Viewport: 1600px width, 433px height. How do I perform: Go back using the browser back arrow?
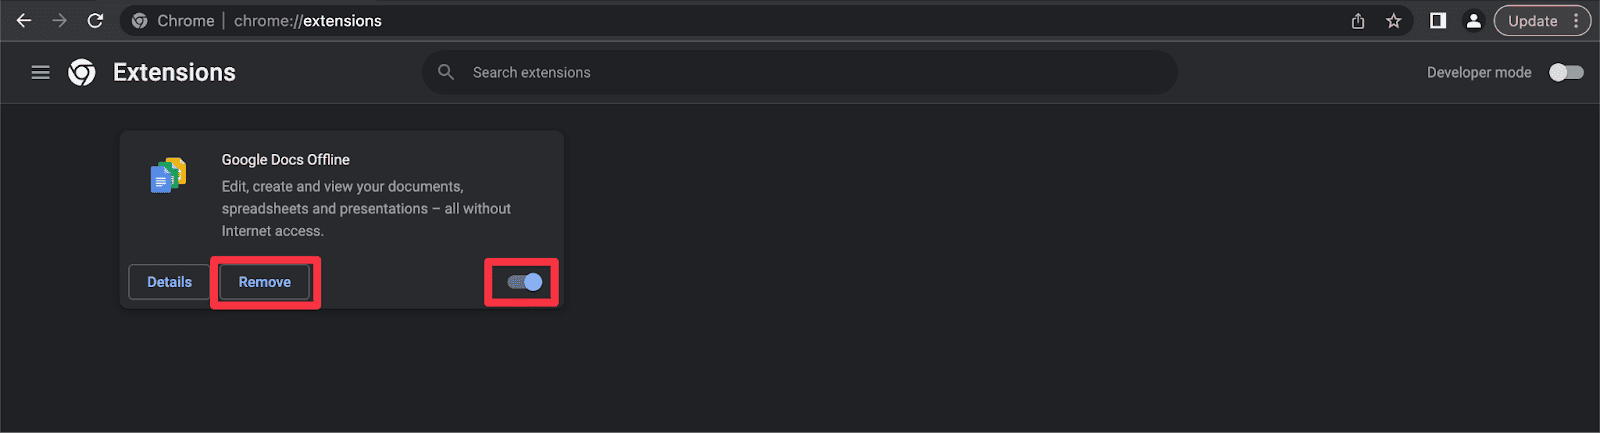pyautogui.click(x=24, y=20)
